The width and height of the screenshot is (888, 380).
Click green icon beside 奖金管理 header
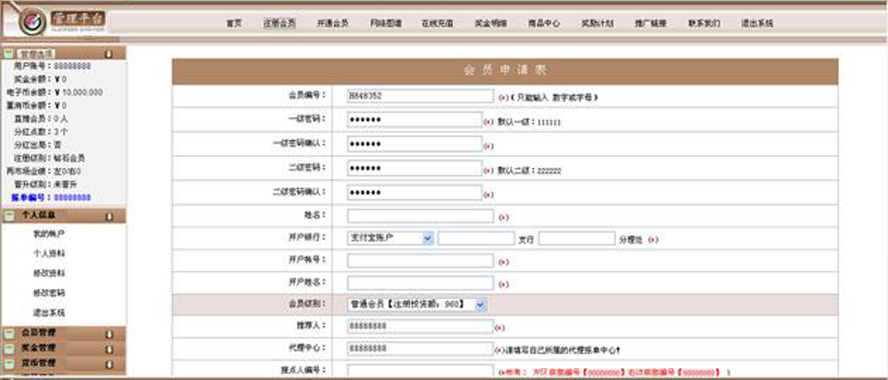(8, 348)
